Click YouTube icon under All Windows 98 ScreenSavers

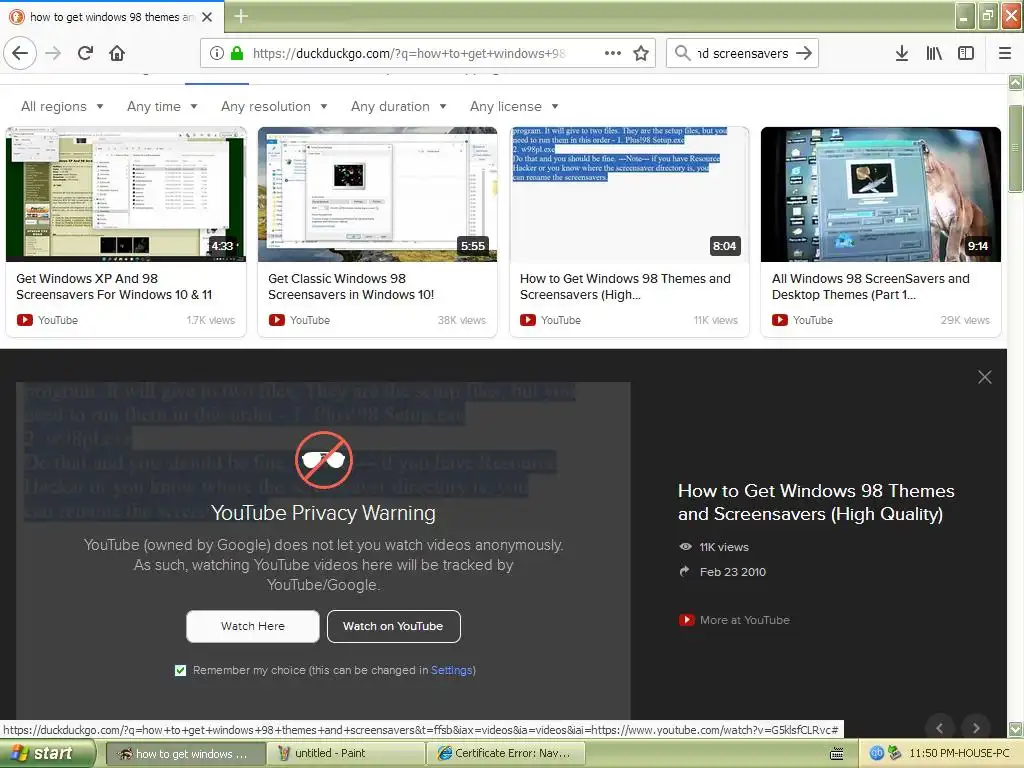click(x=780, y=320)
